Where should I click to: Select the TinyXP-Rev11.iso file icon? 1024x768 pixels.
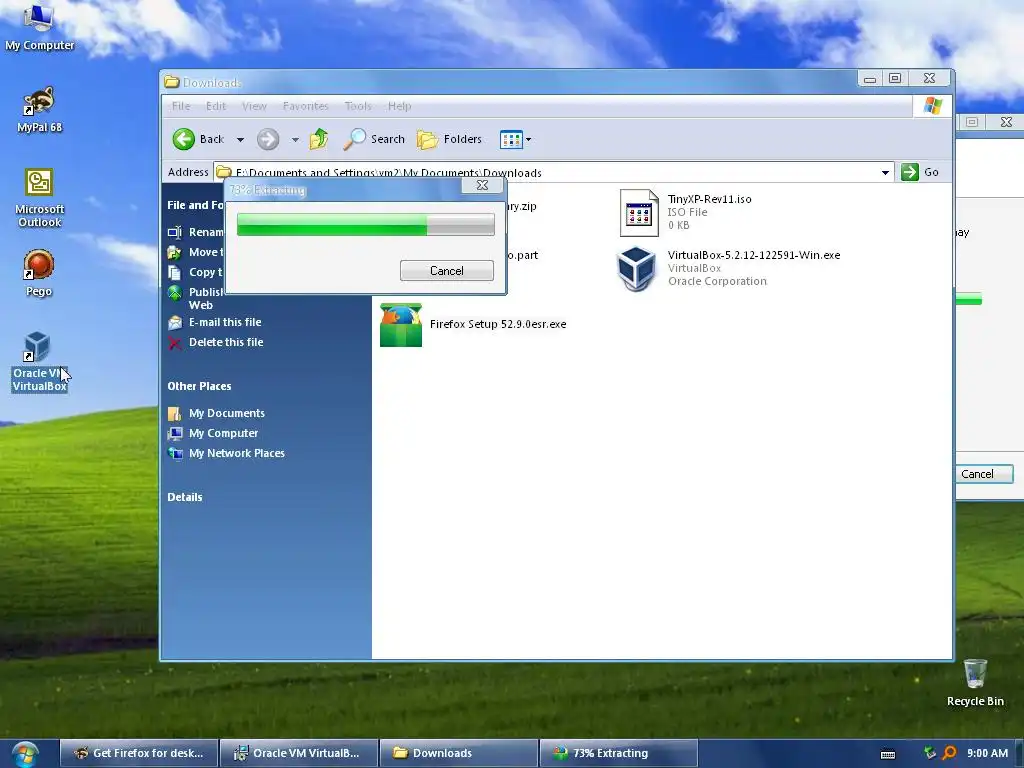pos(639,212)
